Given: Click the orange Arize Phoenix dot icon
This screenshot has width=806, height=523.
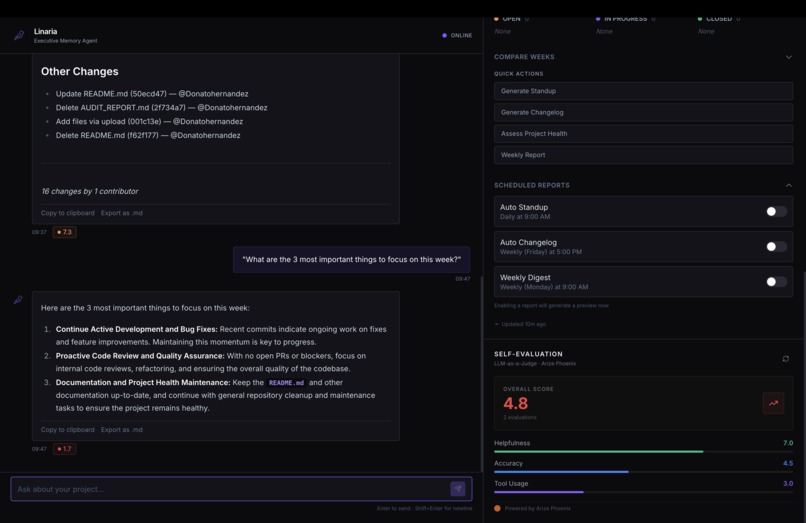Looking at the screenshot, I should pos(497,508).
